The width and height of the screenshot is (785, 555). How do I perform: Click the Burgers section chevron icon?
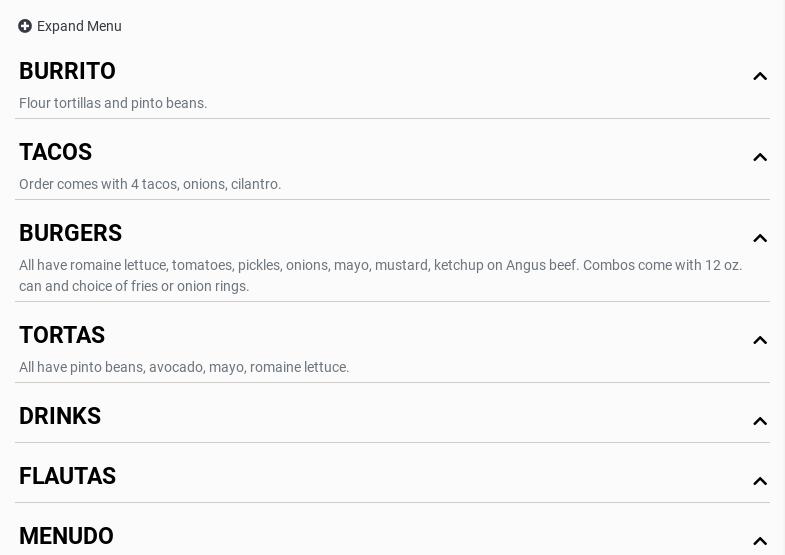point(760,238)
